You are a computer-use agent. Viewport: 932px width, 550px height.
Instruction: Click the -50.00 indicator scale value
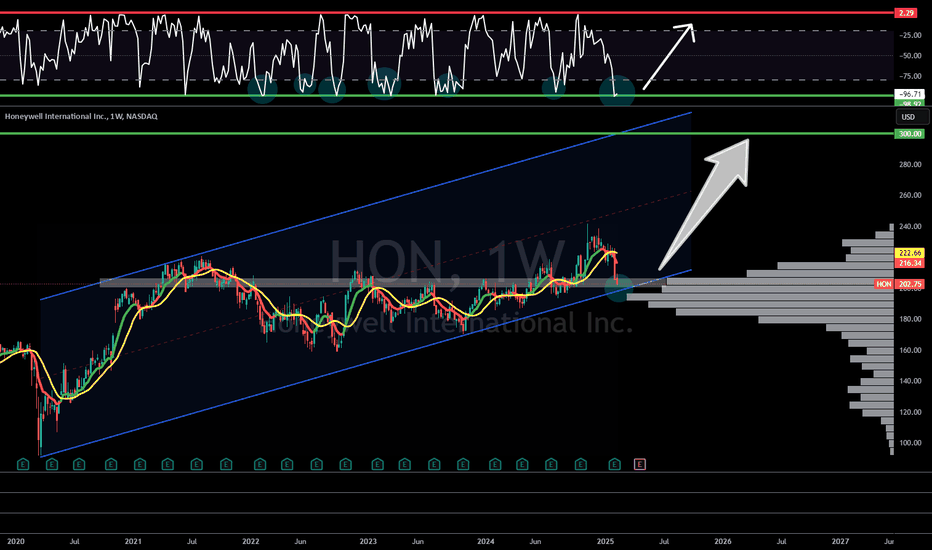tap(910, 56)
